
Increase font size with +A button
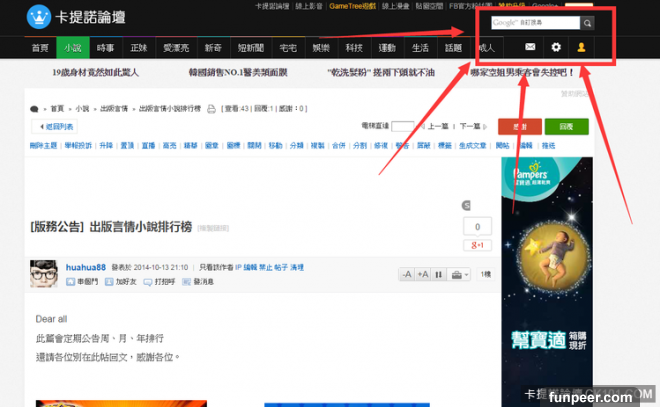pyautogui.click(x=423, y=274)
